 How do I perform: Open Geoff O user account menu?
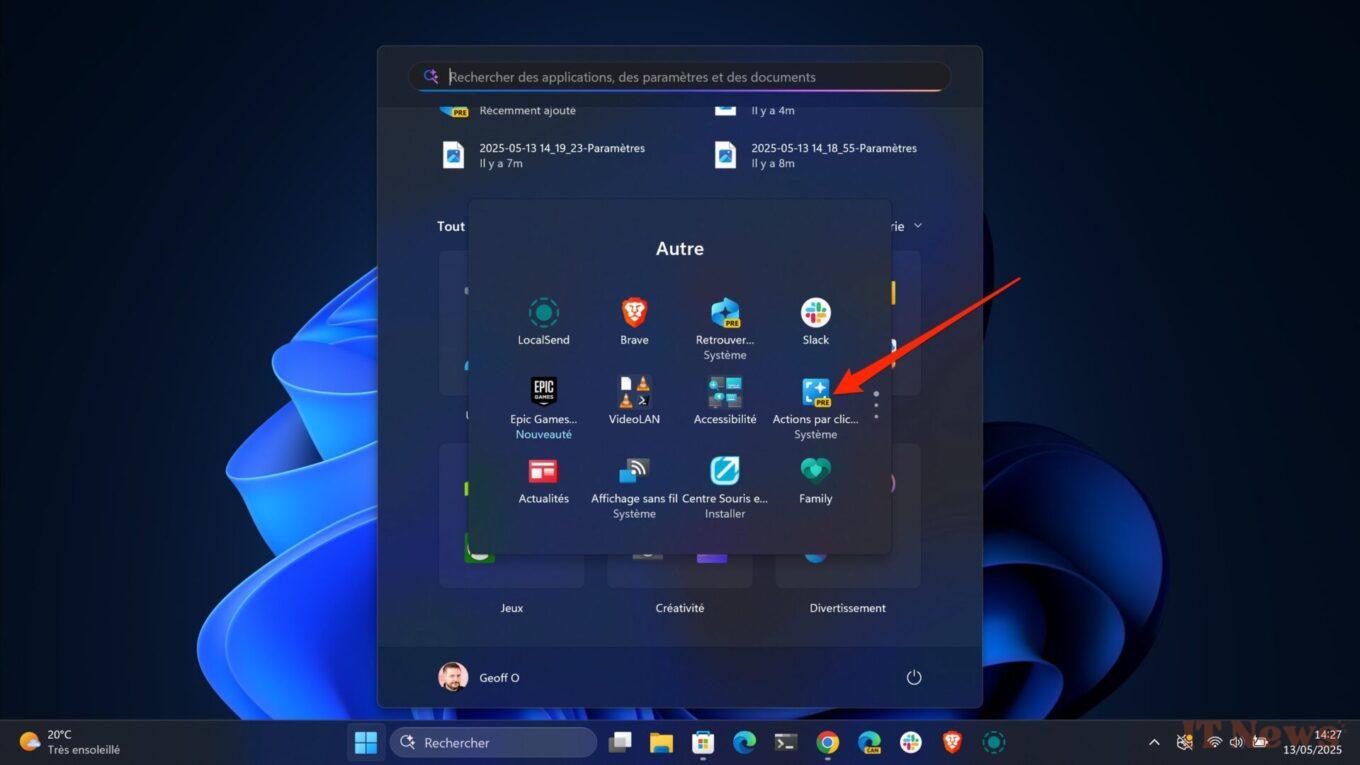pos(479,677)
